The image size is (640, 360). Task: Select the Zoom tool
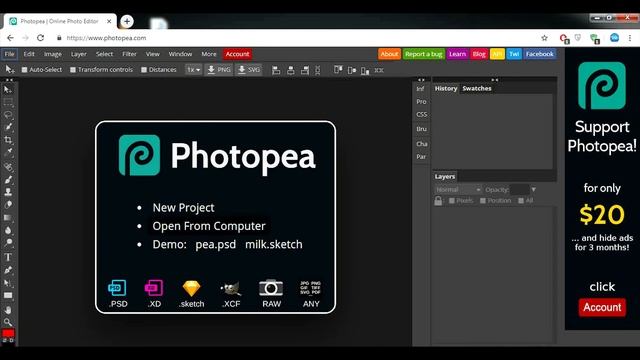(8, 322)
